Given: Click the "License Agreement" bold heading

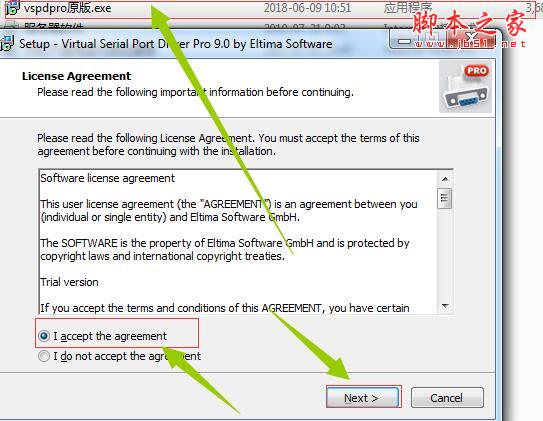Looking at the screenshot, I should click(76, 76).
